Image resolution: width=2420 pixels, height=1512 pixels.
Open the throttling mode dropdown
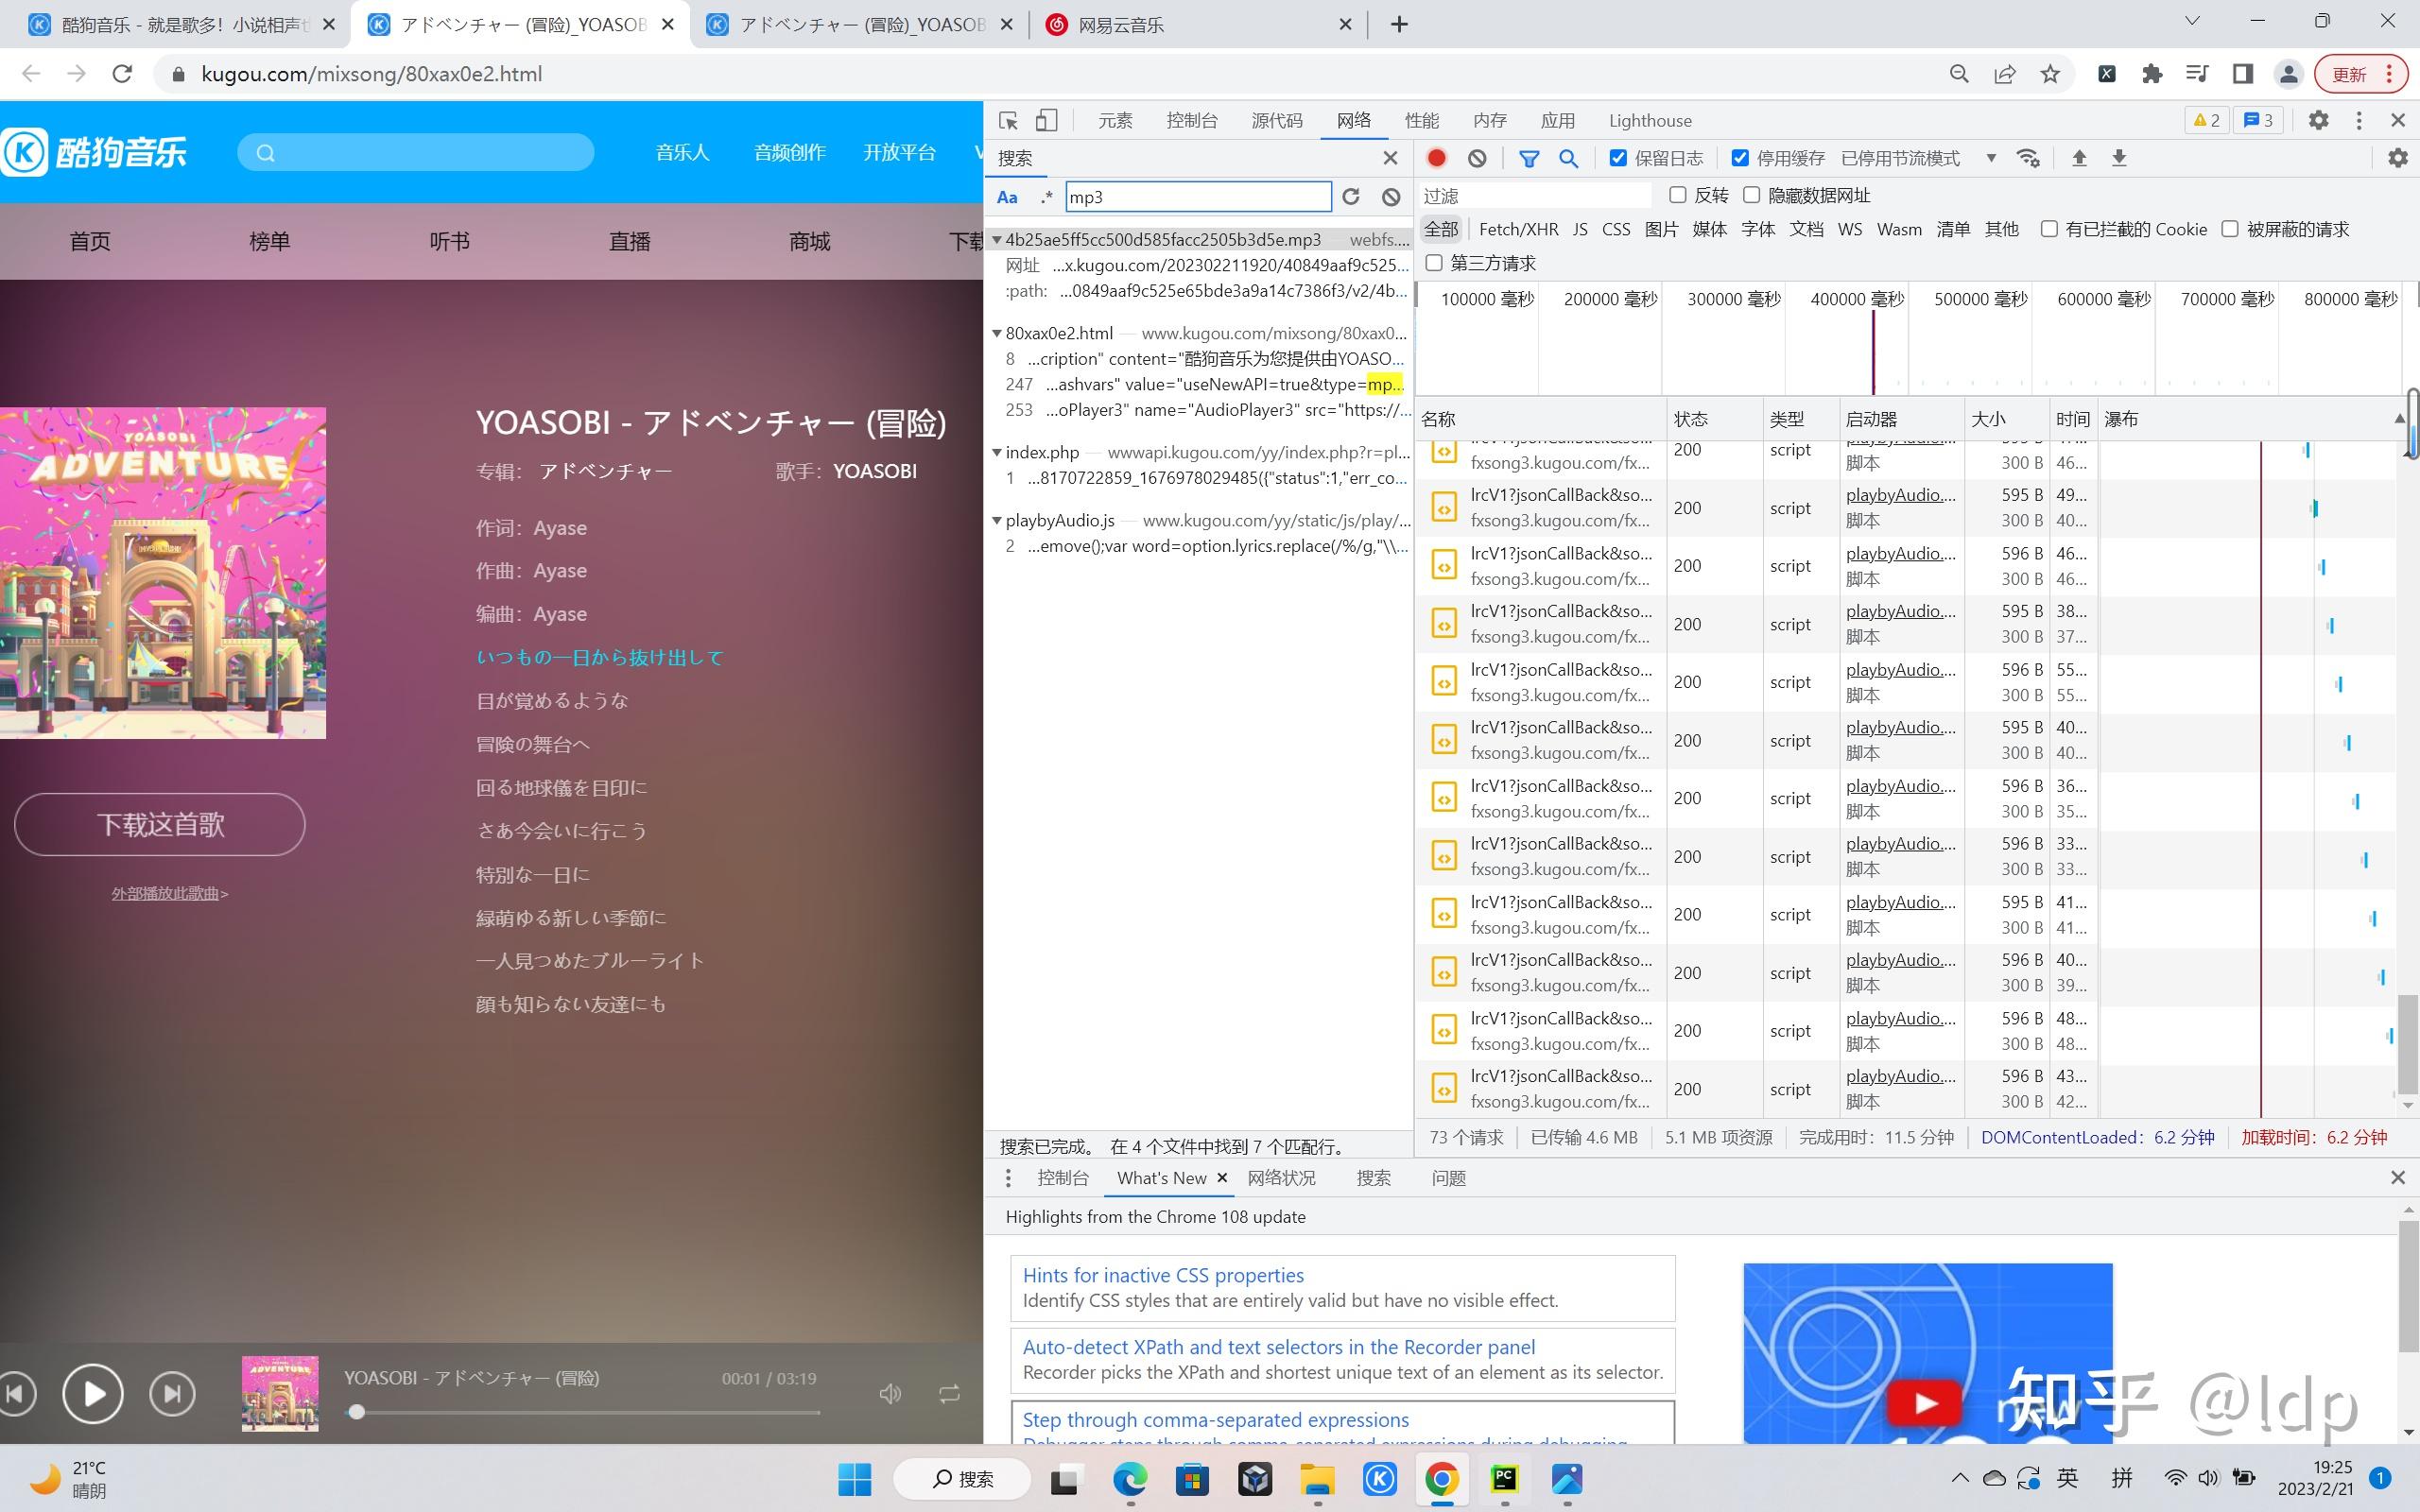click(1918, 158)
